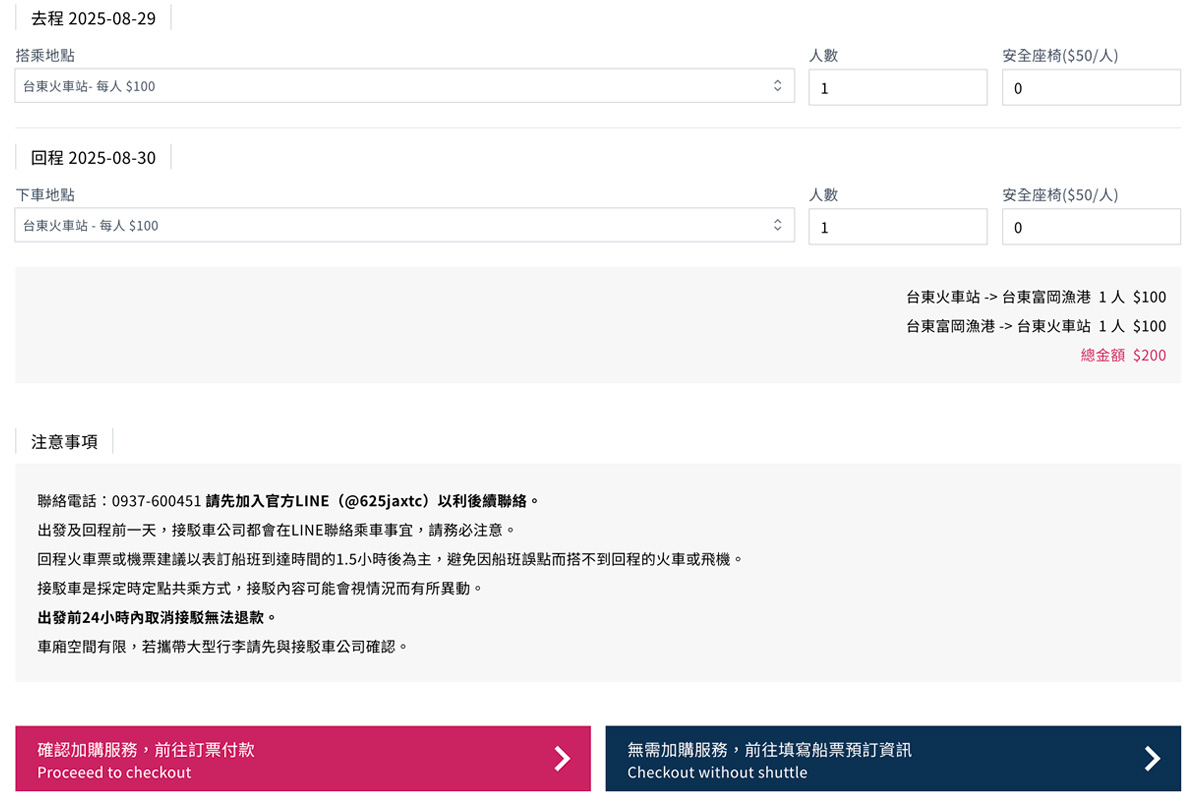Screen dimensions: 1200x800
Task: Click the 去程 安全座椅 quantity field
Action: [x=1091, y=87]
